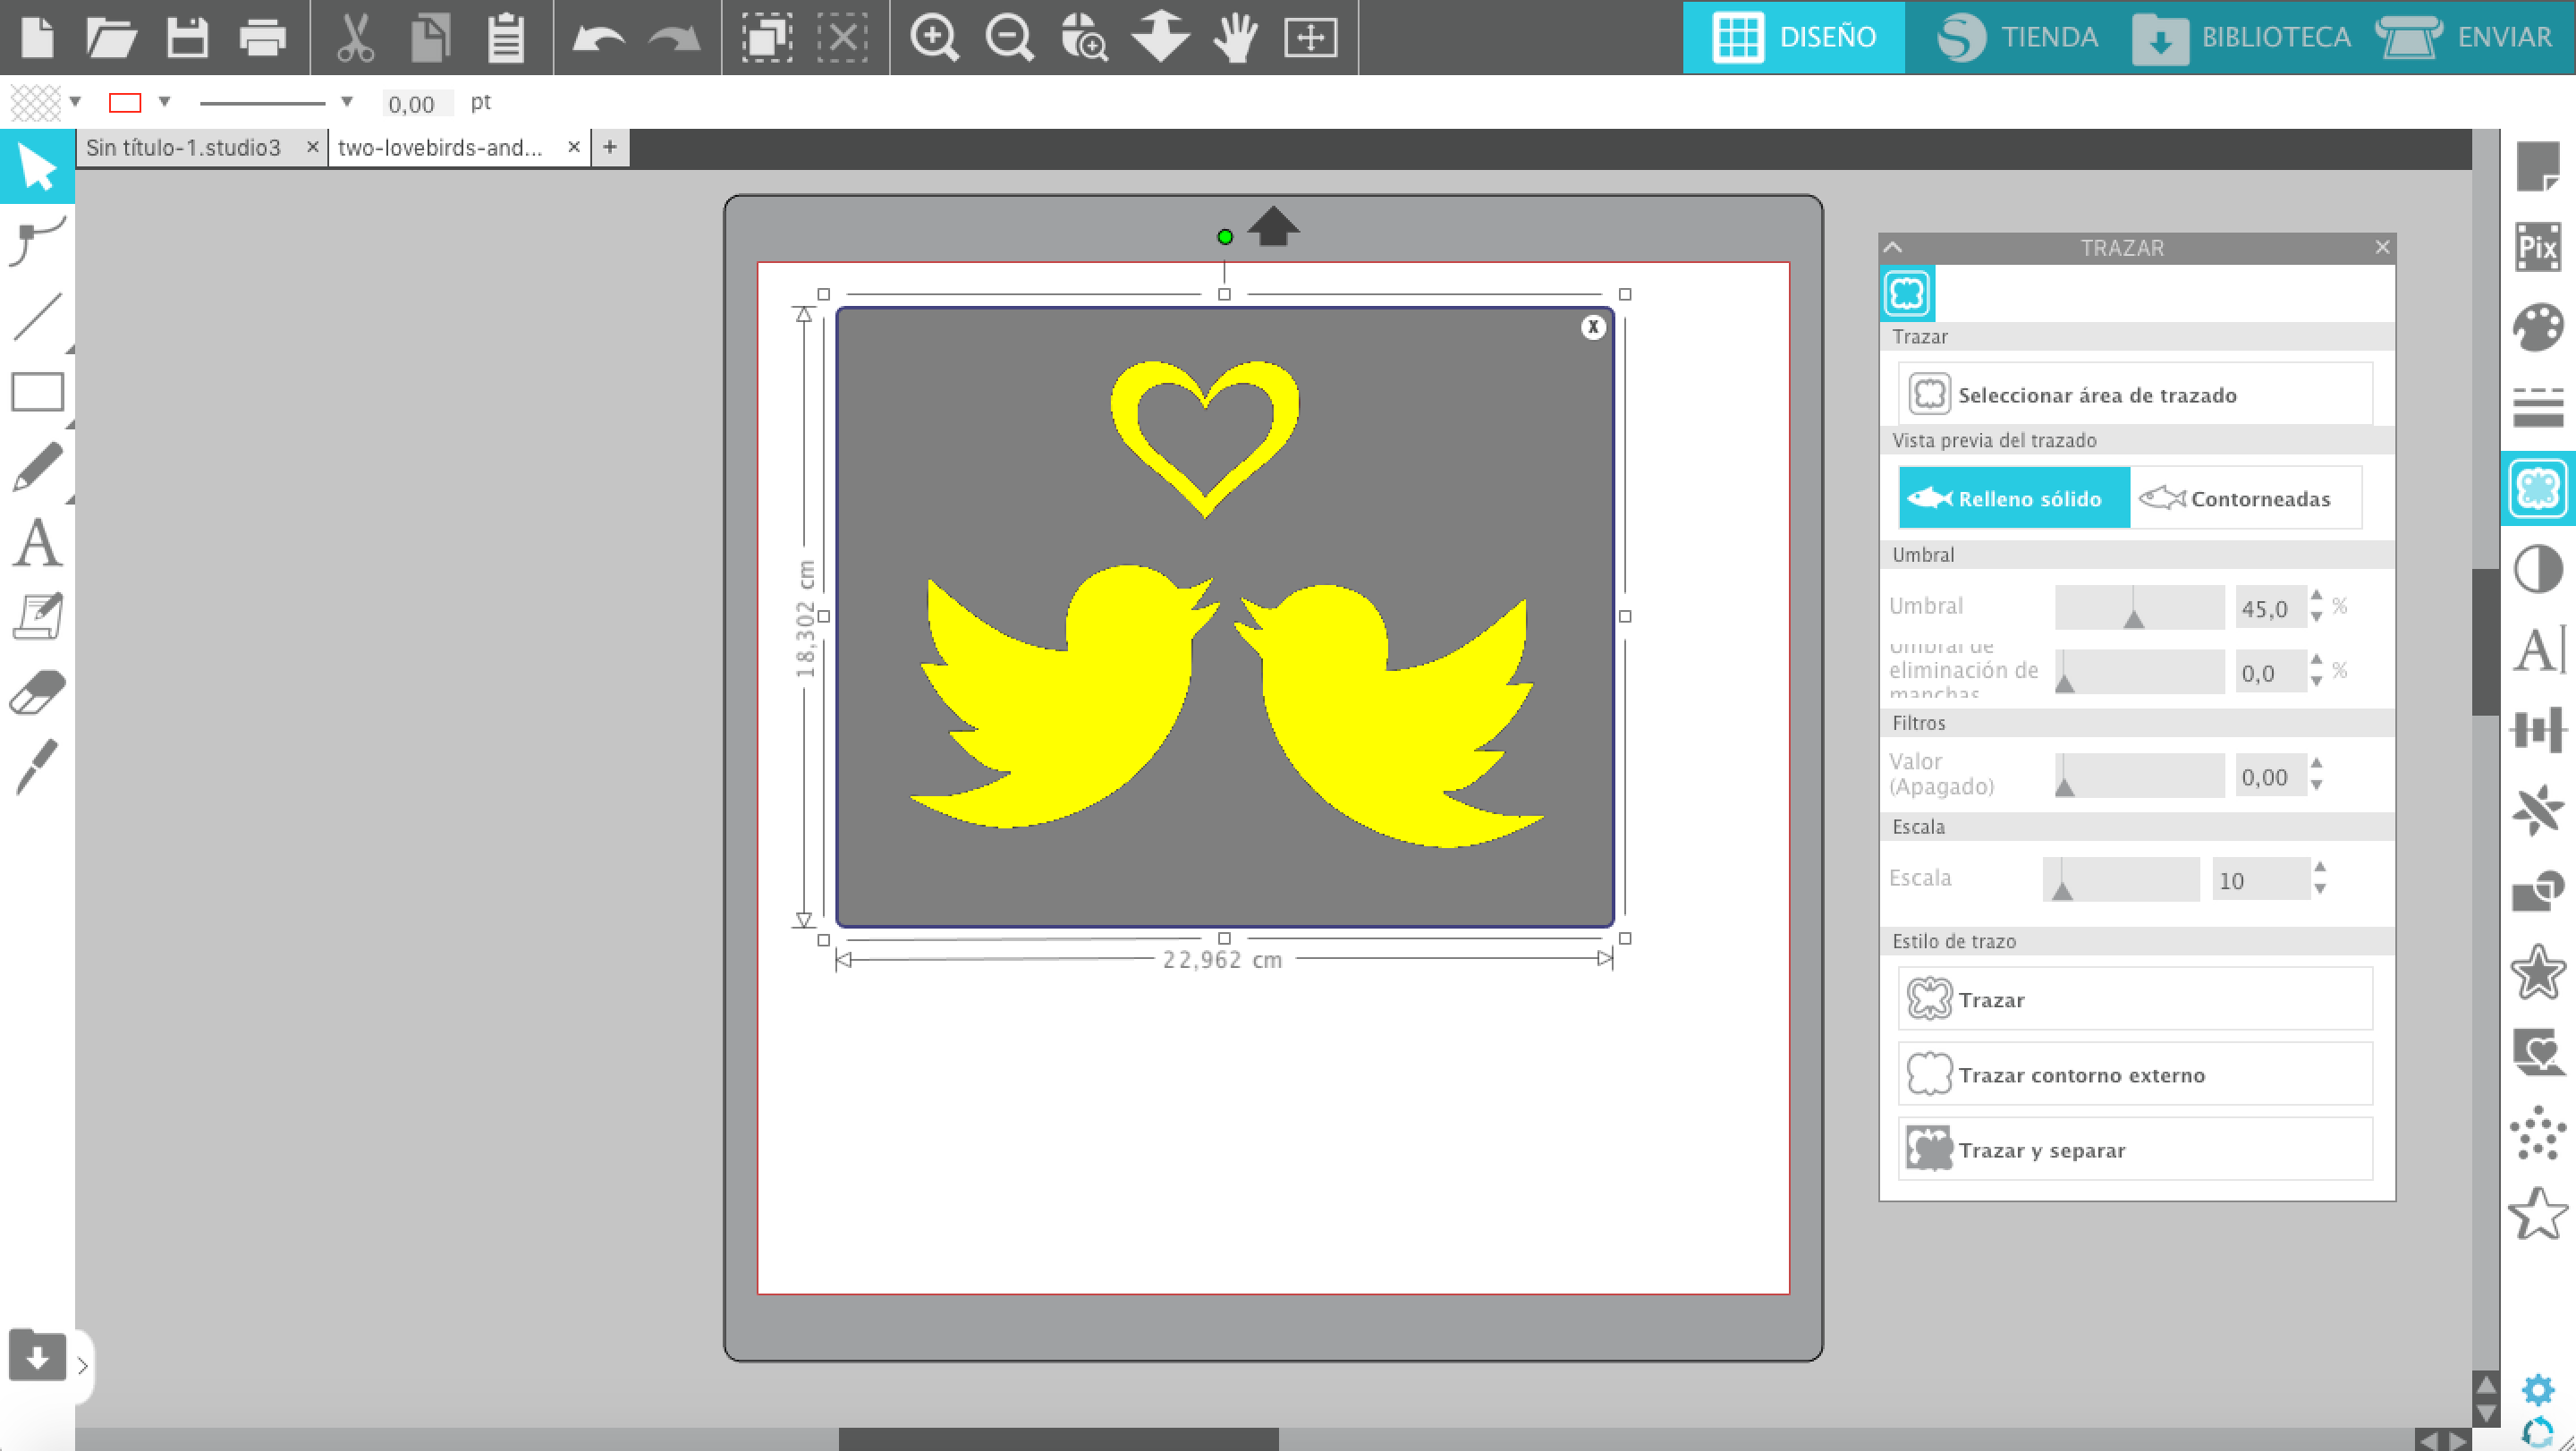Paste from clipboard icon in toolbar
Image resolution: width=2576 pixels, height=1451 pixels.
point(506,37)
